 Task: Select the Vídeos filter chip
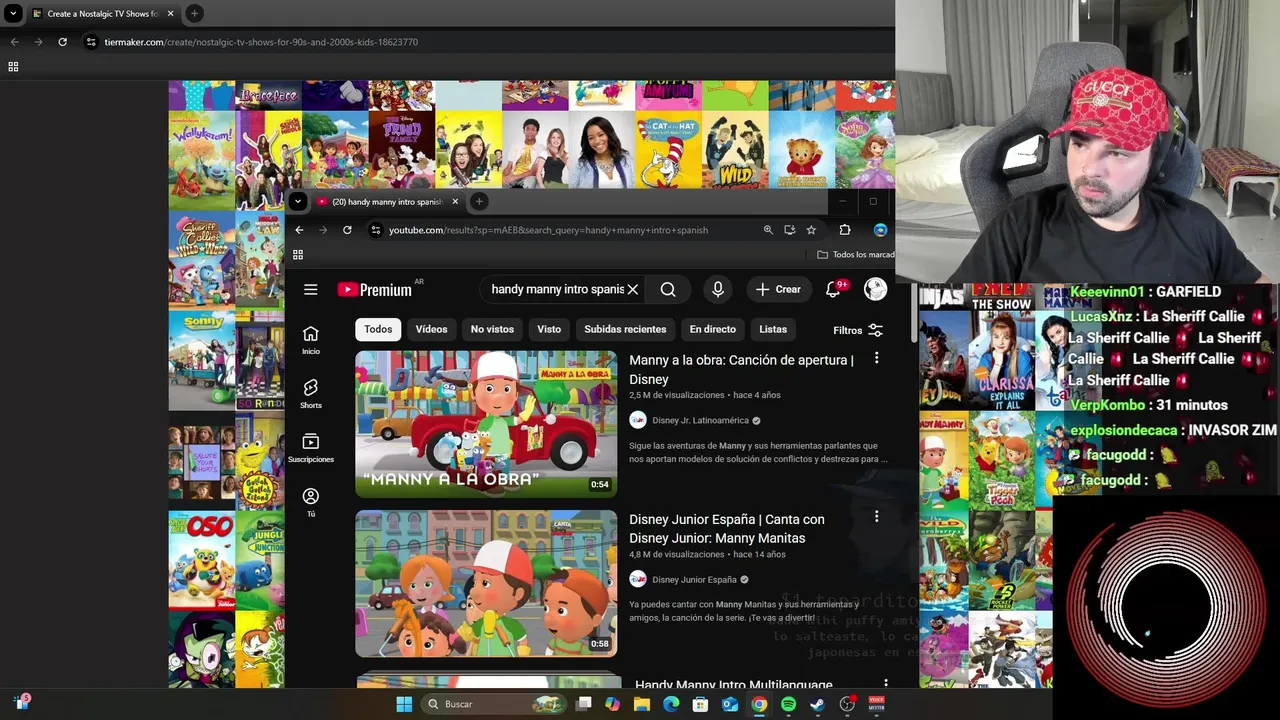pyautogui.click(x=432, y=329)
